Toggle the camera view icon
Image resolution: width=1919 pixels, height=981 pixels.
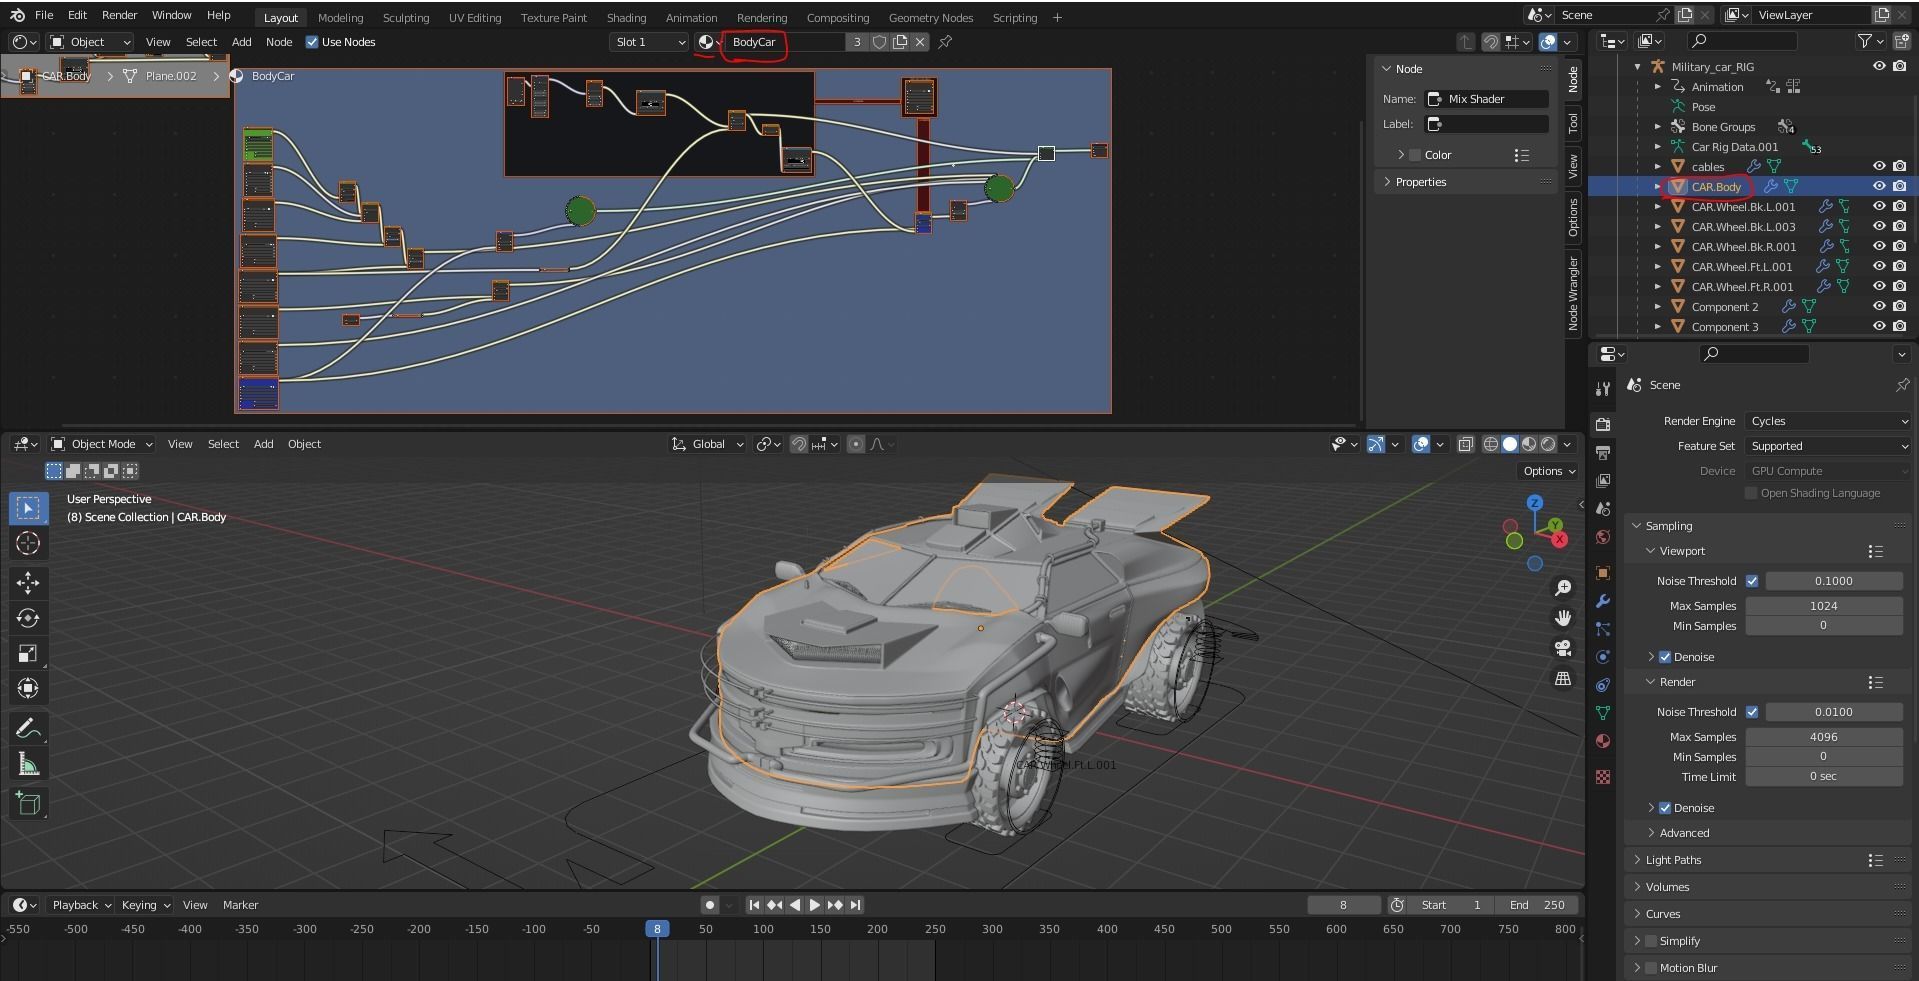coord(1563,648)
